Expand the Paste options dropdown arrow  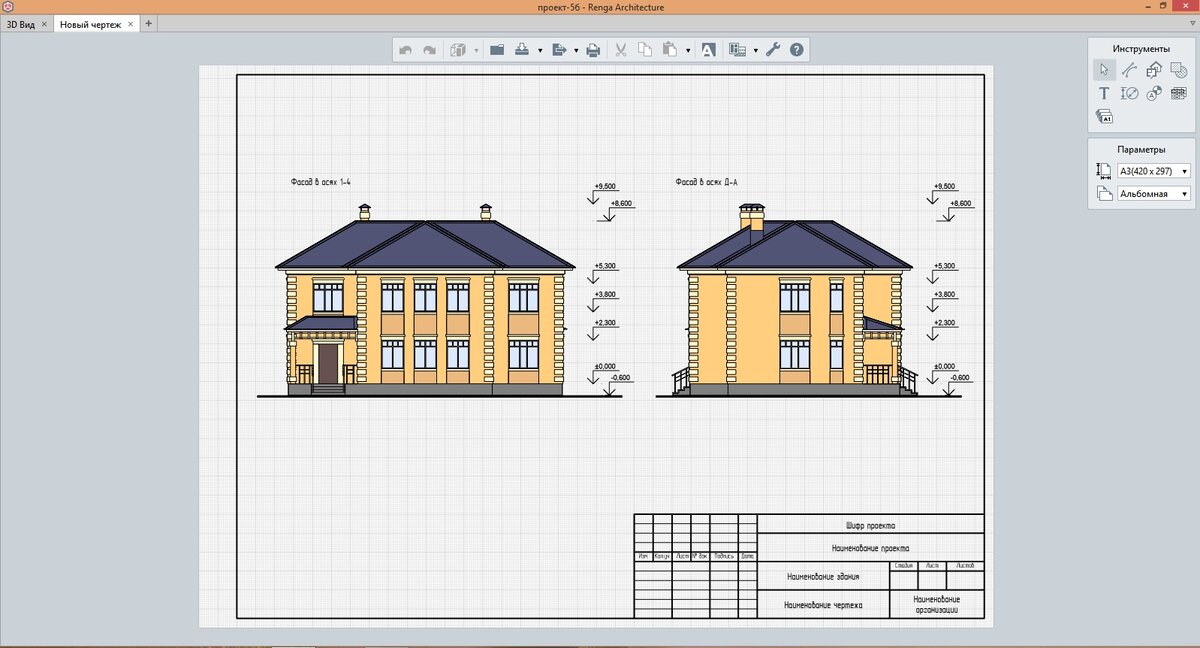(688, 50)
